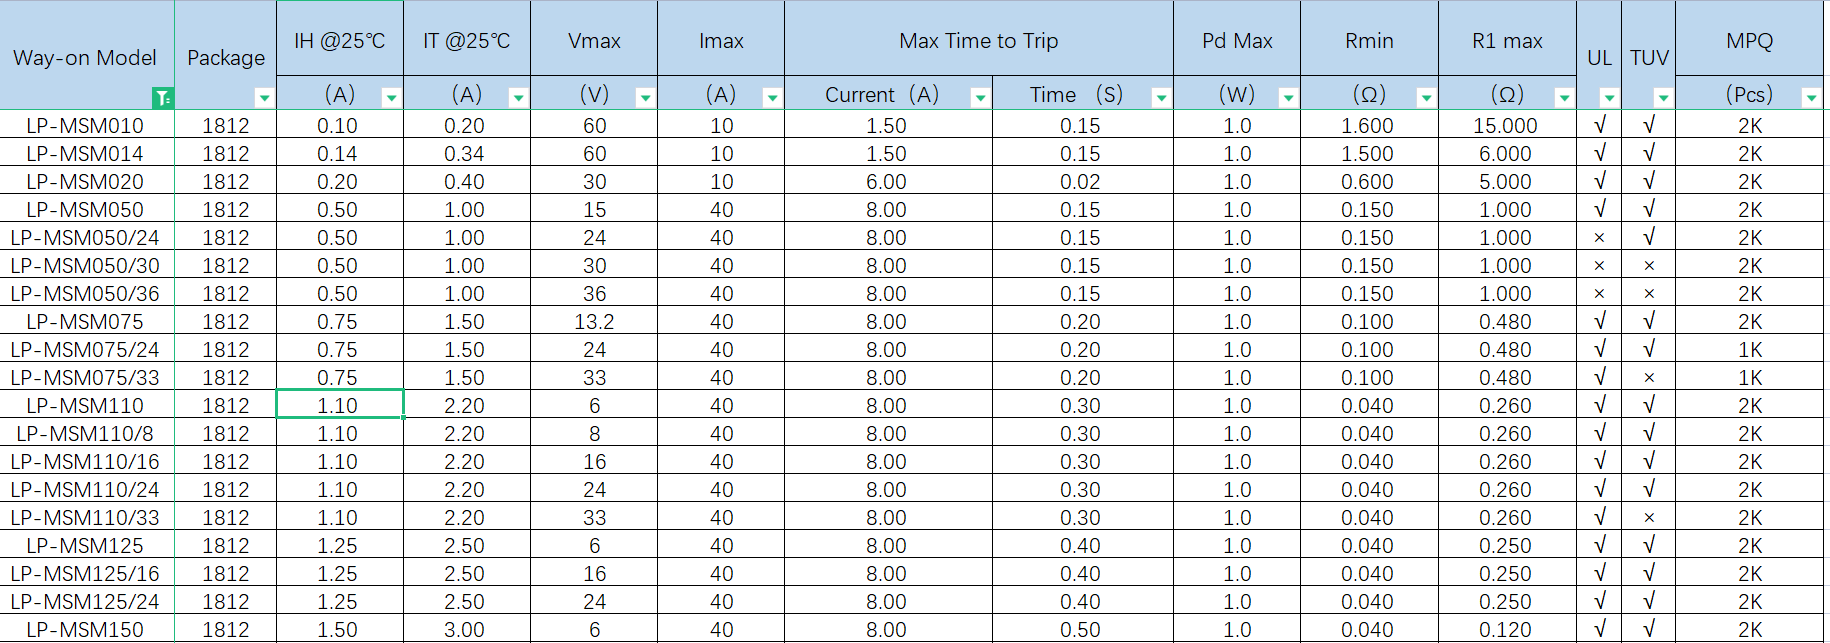This screenshot has width=1830, height=643.
Task: Select the LP-MSM150 model cell
Action: point(86,630)
